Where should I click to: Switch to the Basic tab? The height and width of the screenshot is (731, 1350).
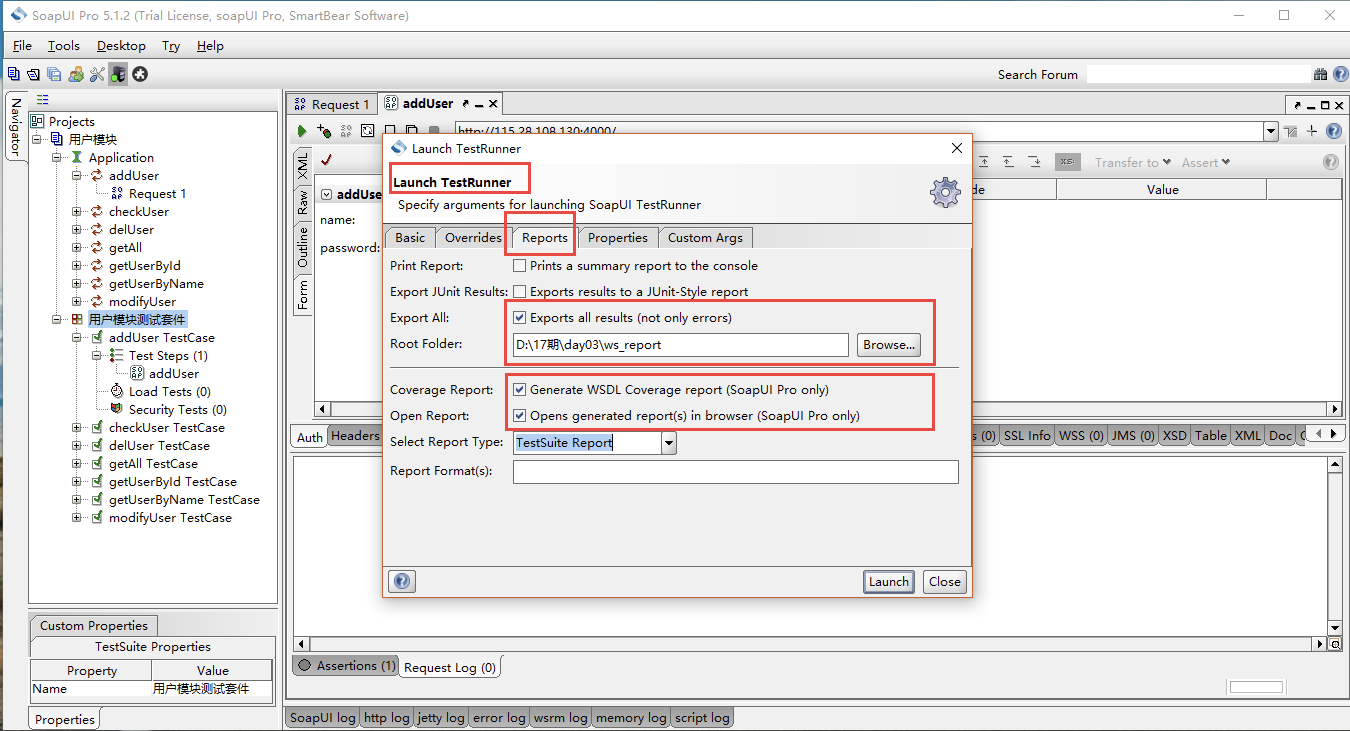click(410, 238)
